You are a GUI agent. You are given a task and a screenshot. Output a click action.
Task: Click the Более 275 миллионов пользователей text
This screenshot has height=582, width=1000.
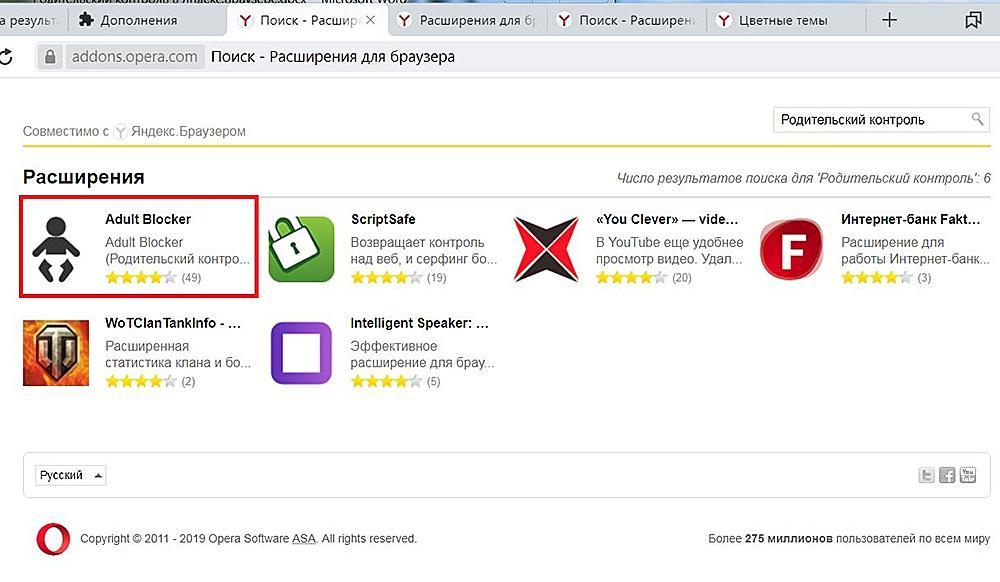(849, 539)
